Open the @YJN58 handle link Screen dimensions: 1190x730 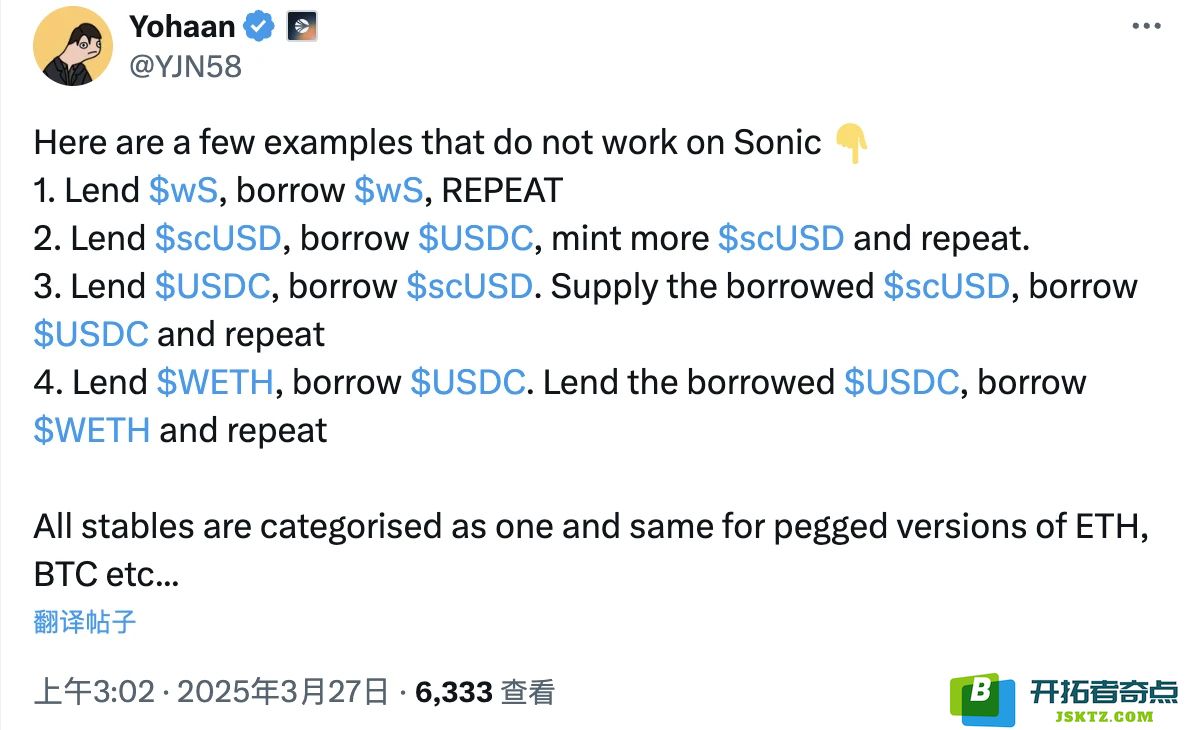click(x=185, y=67)
